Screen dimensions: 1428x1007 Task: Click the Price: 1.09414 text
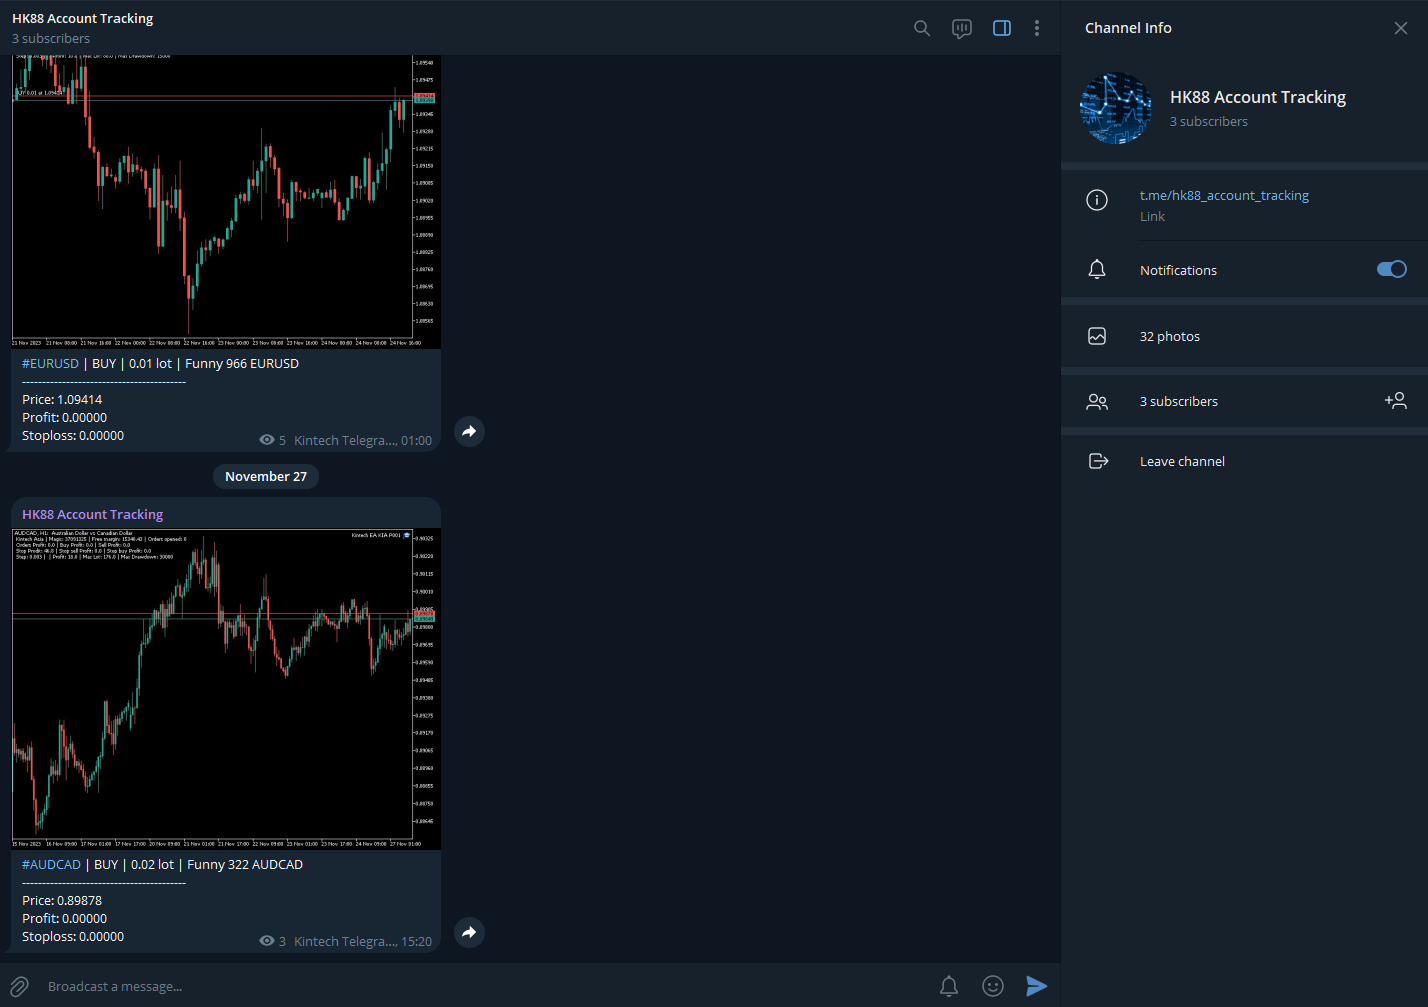click(x=62, y=399)
